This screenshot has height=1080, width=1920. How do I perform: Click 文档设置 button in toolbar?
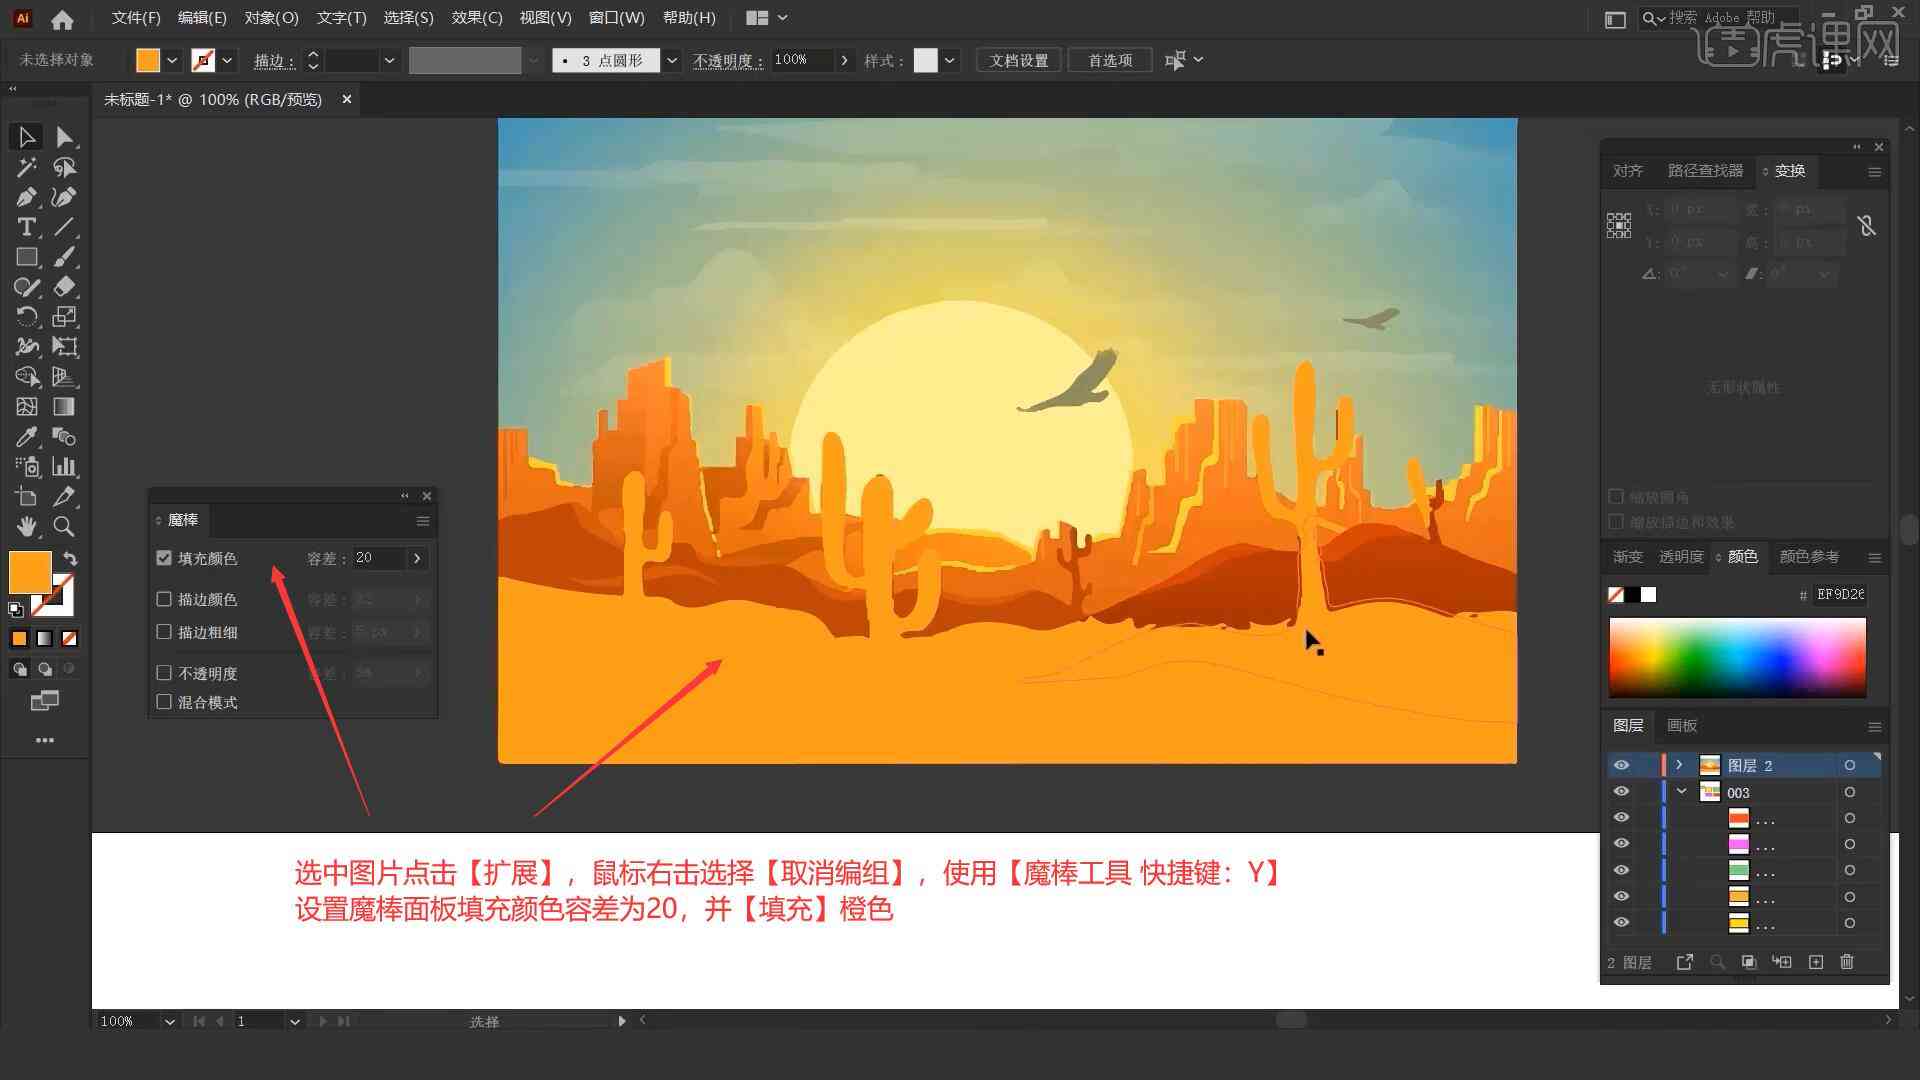click(x=1025, y=59)
